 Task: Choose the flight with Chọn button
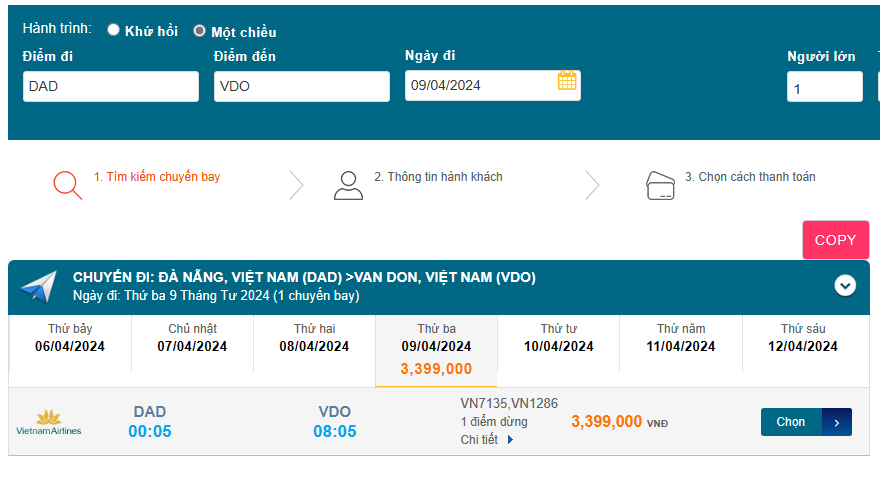click(791, 422)
